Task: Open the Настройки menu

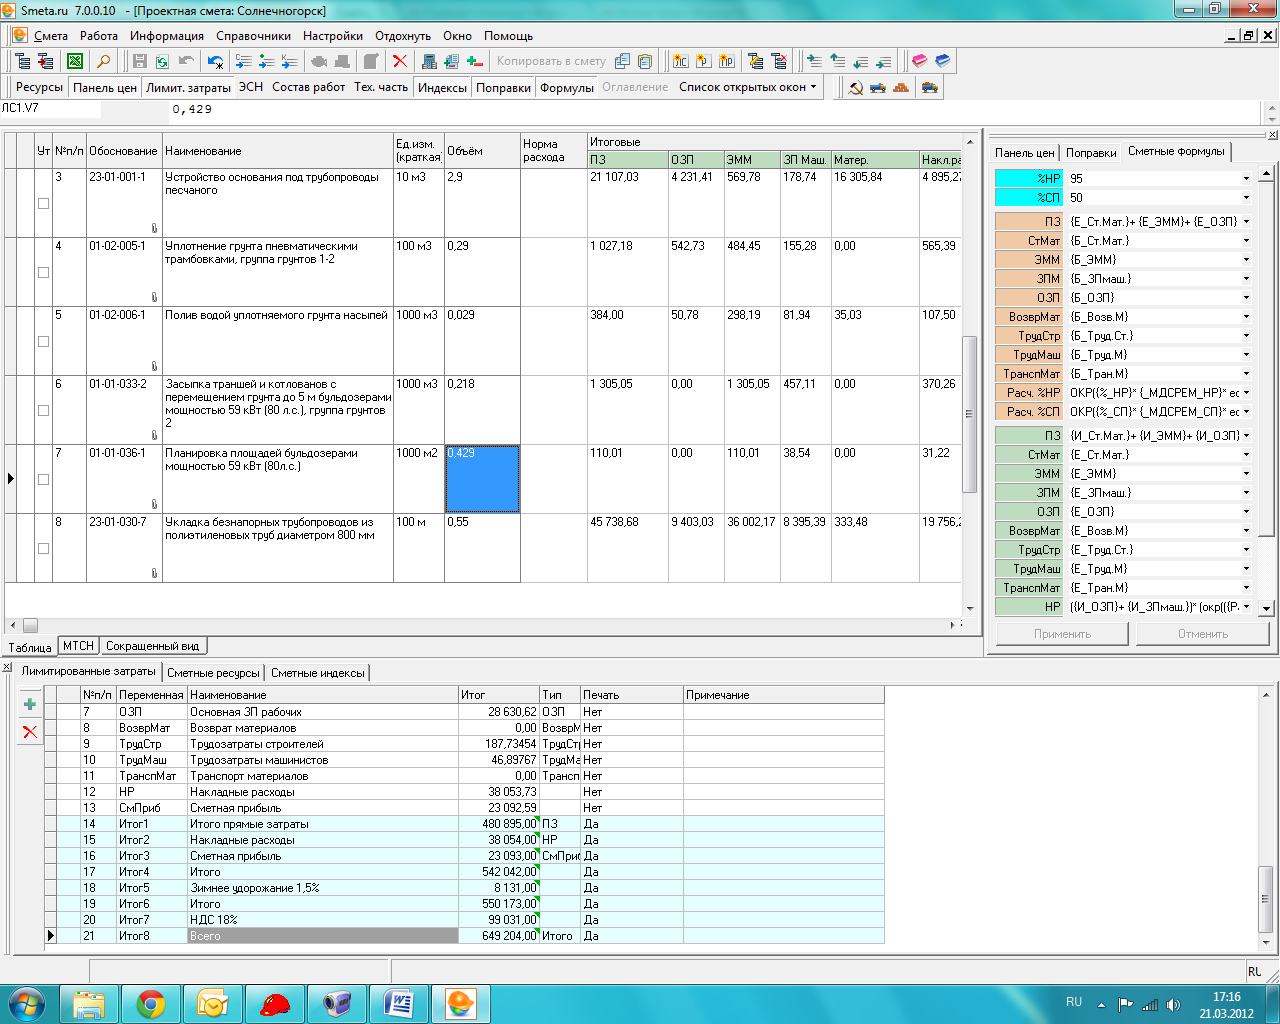Action: [x=333, y=36]
